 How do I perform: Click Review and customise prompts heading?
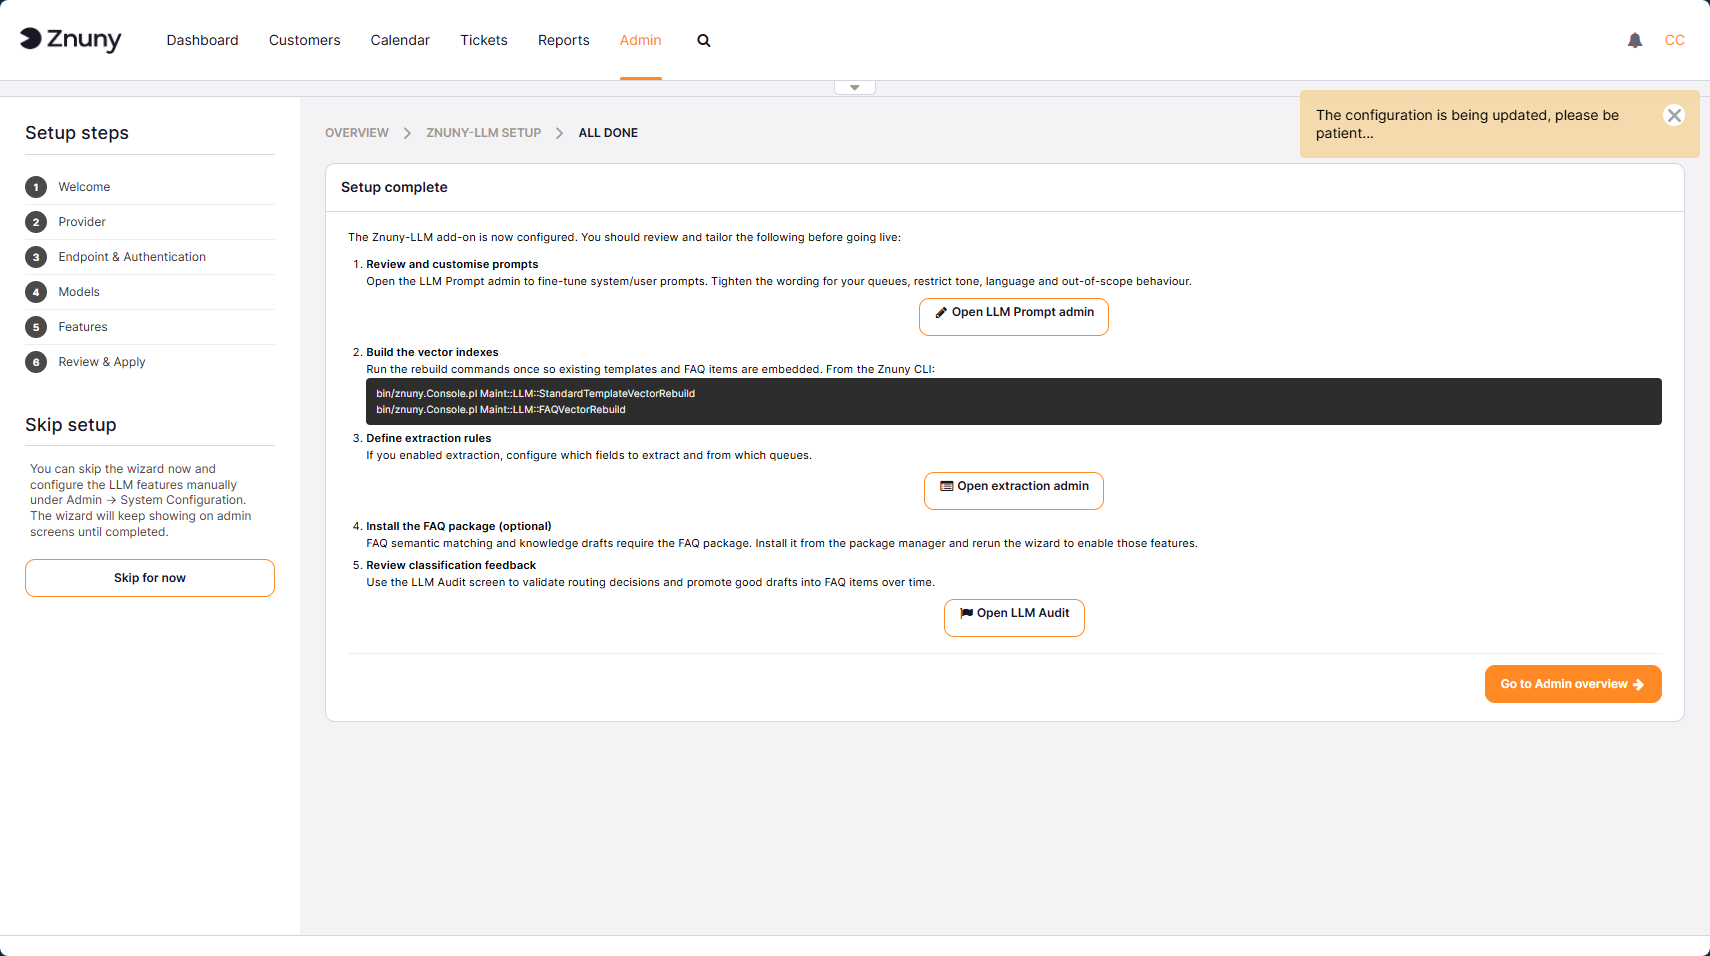click(x=452, y=265)
